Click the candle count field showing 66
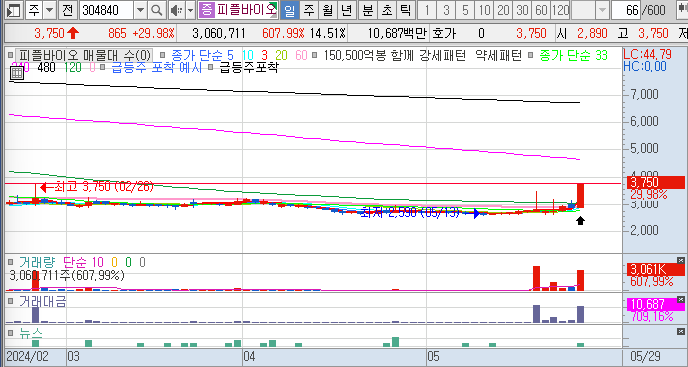Image resolution: width=688 pixels, height=367 pixels. (626, 10)
